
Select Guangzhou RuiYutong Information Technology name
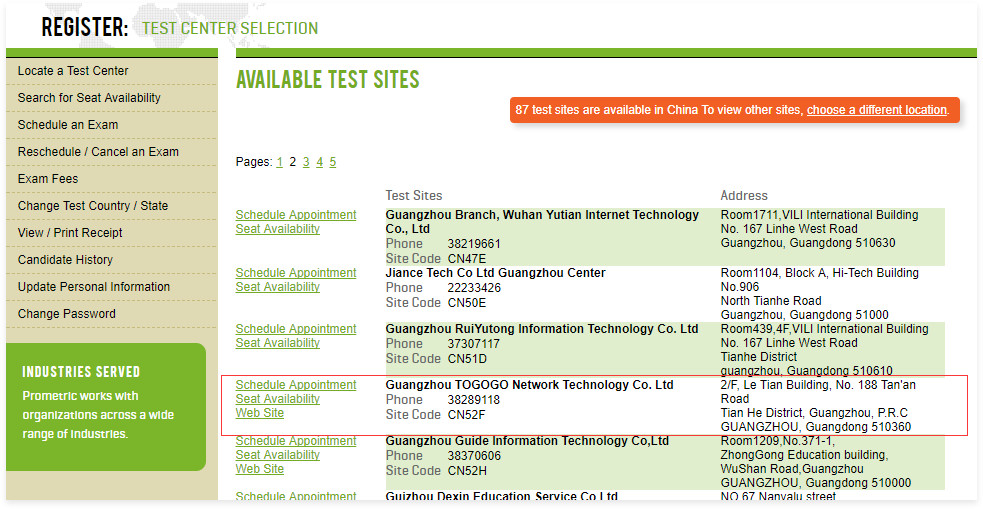[542, 328]
